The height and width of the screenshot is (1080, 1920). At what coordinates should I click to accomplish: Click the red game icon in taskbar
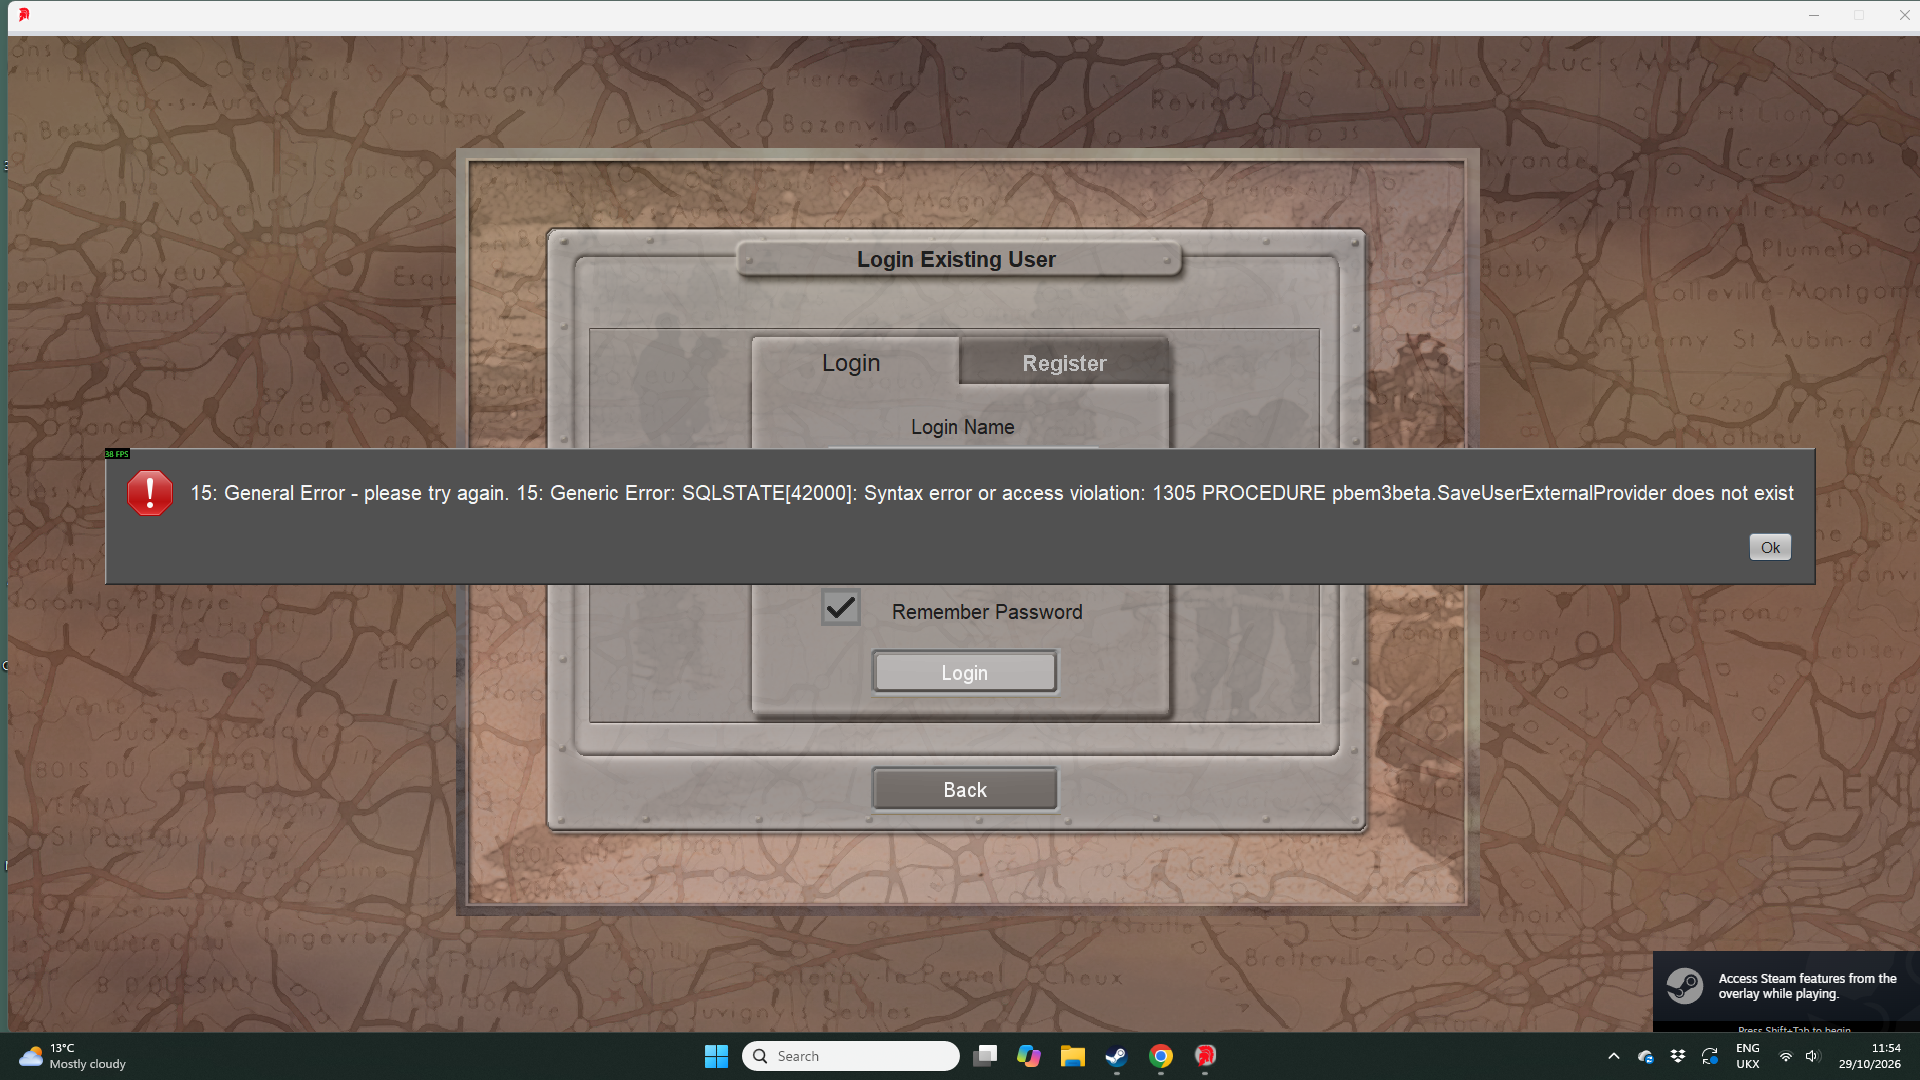[1205, 1056]
